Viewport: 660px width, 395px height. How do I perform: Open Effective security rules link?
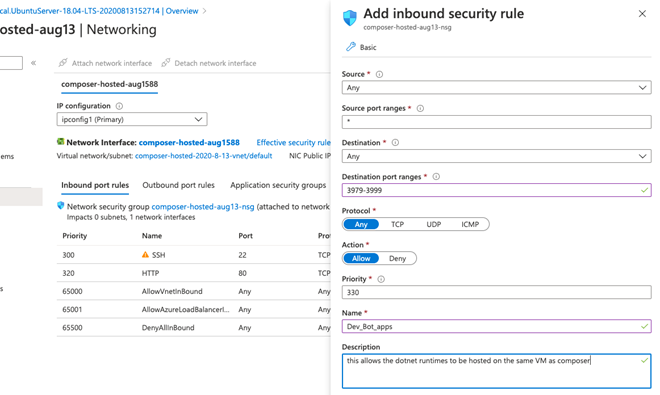(294, 142)
